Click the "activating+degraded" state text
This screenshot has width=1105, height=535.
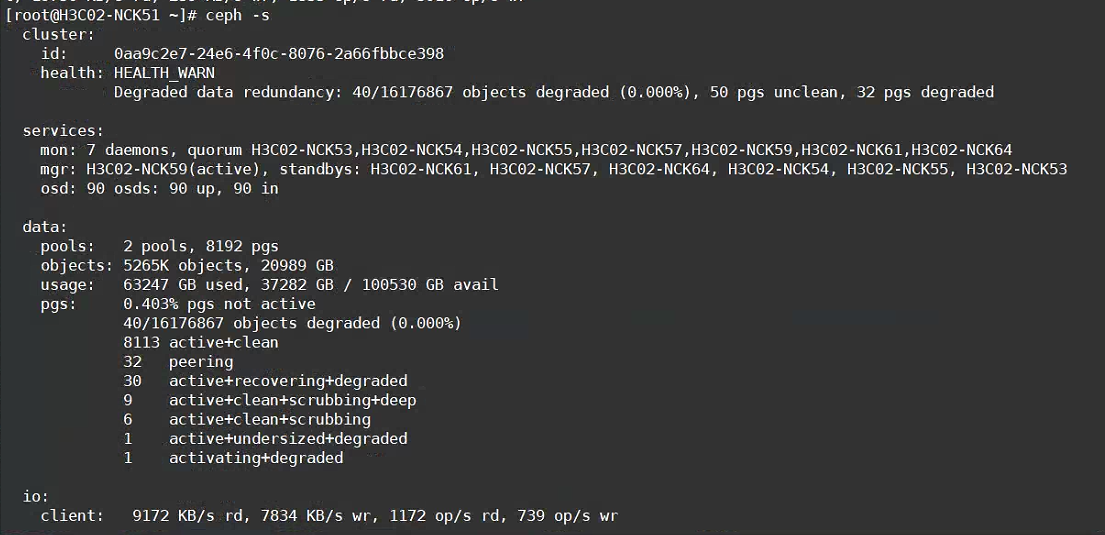(x=256, y=458)
